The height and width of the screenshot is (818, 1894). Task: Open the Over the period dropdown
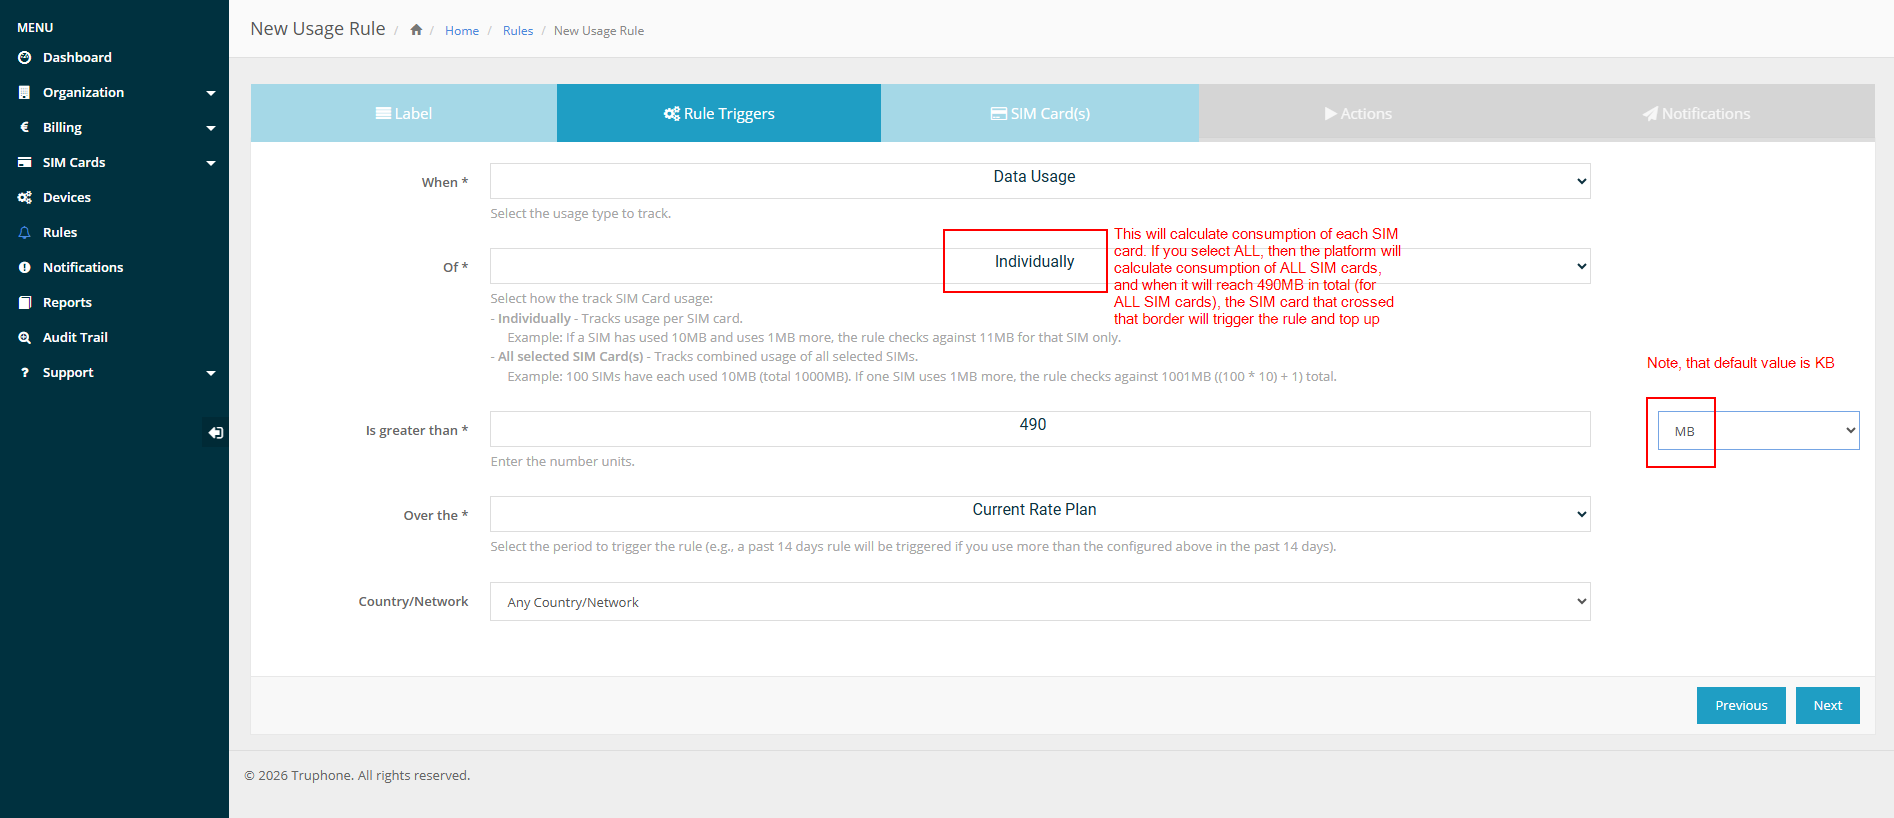coord(1039,514)
